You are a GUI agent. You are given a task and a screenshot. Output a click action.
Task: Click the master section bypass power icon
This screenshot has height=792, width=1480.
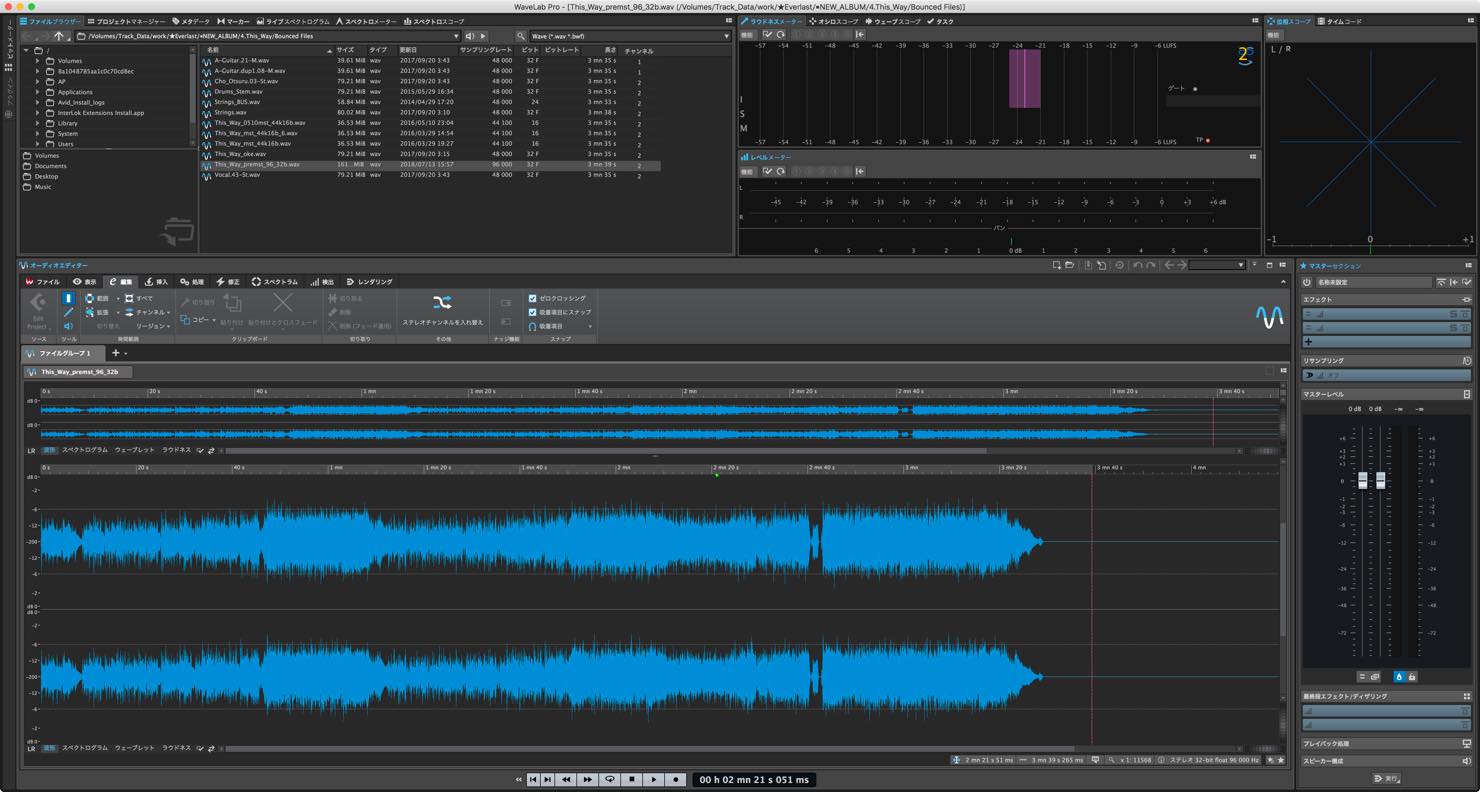click(x=1307, y=282)
